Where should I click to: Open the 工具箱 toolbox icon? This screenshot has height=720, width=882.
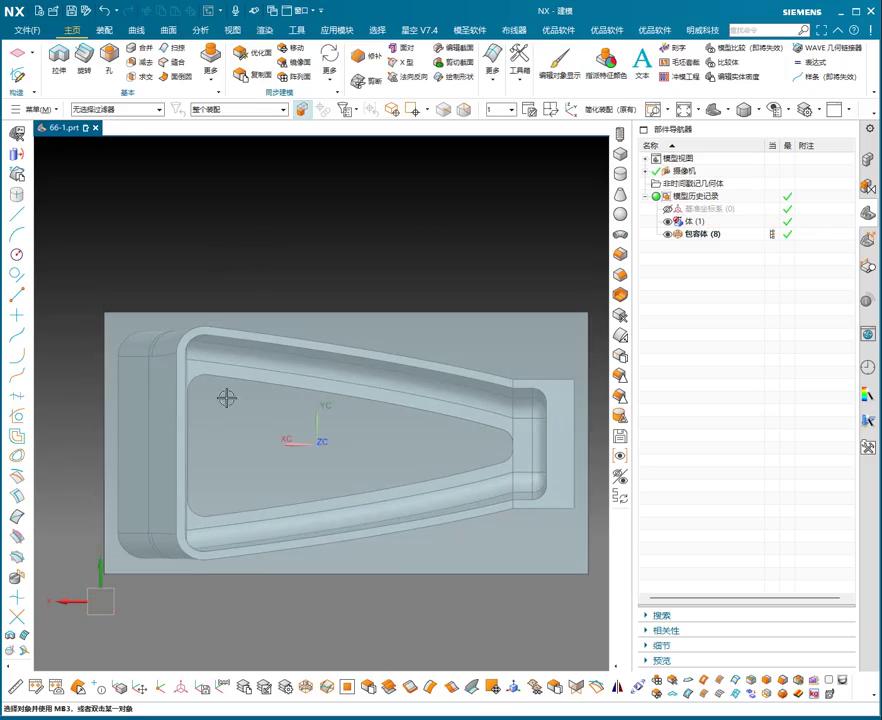(519, 54)
